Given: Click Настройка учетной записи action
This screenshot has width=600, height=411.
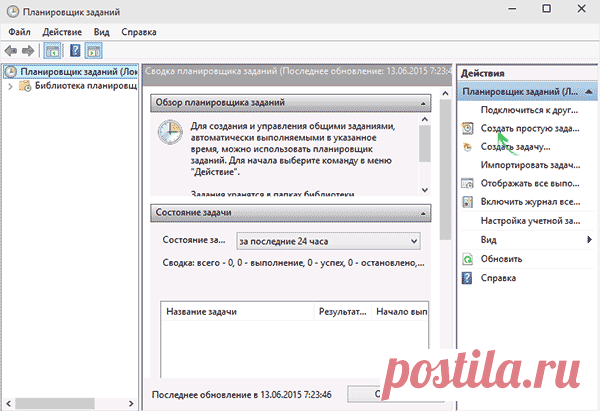Looking at the screenshot, I should 530,221.
